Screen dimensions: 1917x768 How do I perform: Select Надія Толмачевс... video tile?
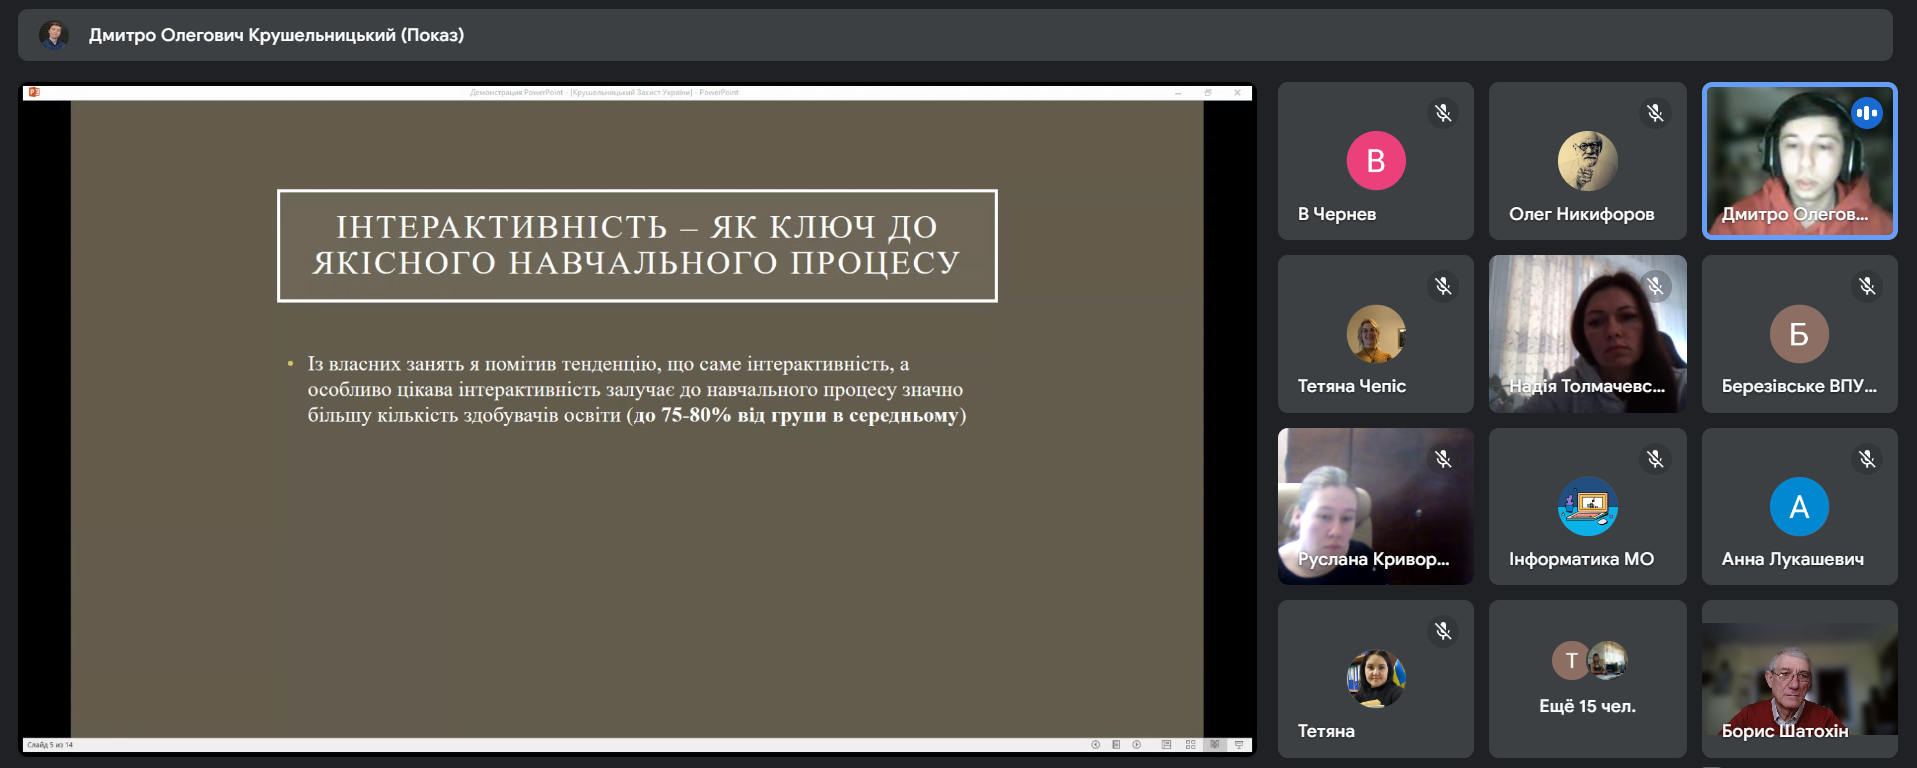(1587, 333)
